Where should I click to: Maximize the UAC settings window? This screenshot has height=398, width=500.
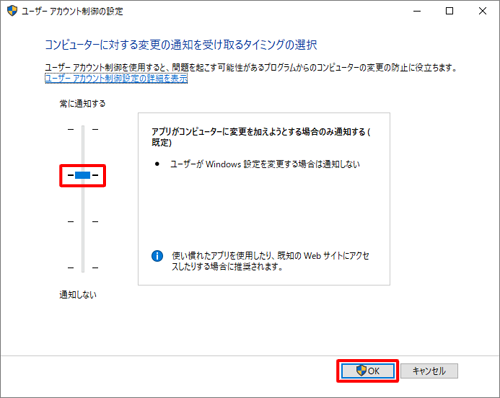click(x=449, y=11)
